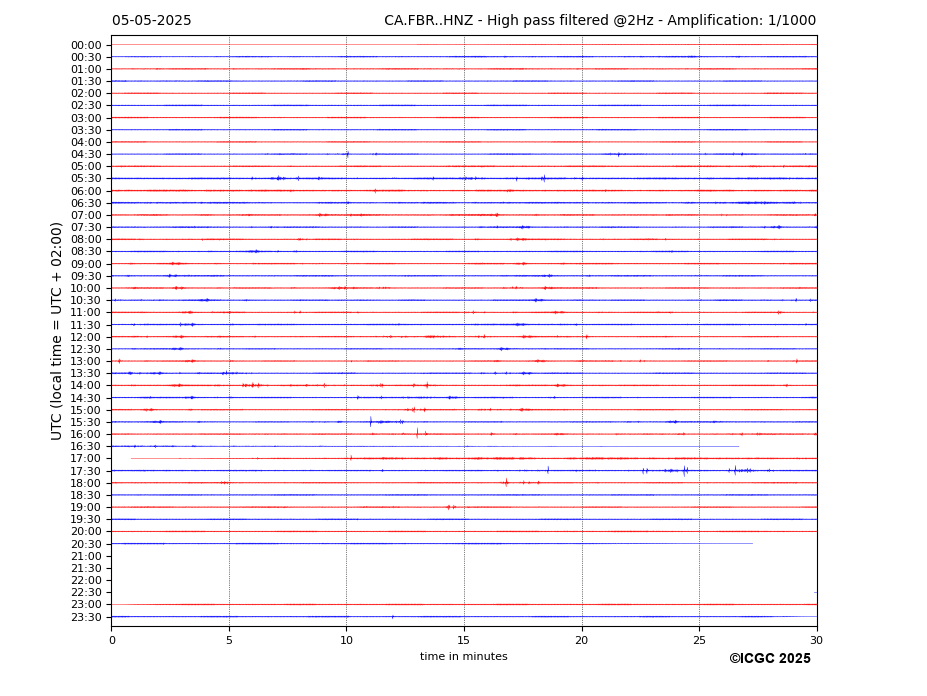Select the 19:30 row label
This screenshot has width=927, height=696.
(86, 520)
